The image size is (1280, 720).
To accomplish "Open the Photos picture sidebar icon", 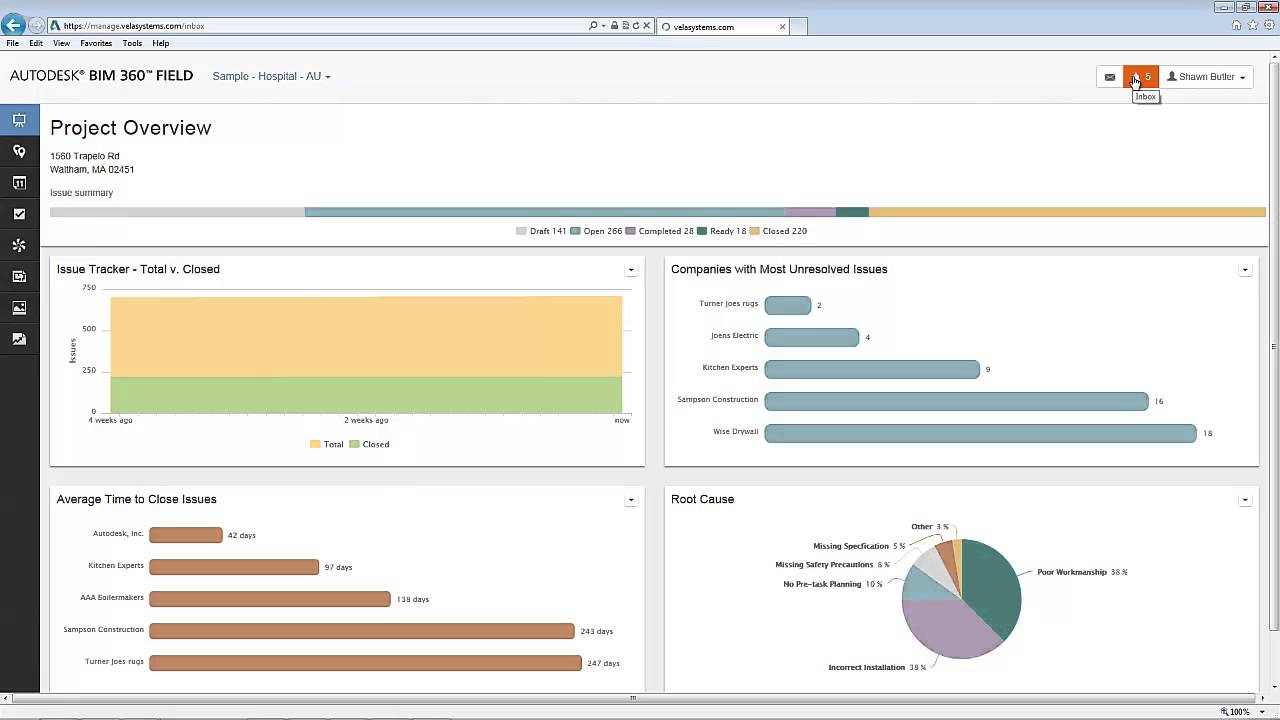I will tap(19, 308).
